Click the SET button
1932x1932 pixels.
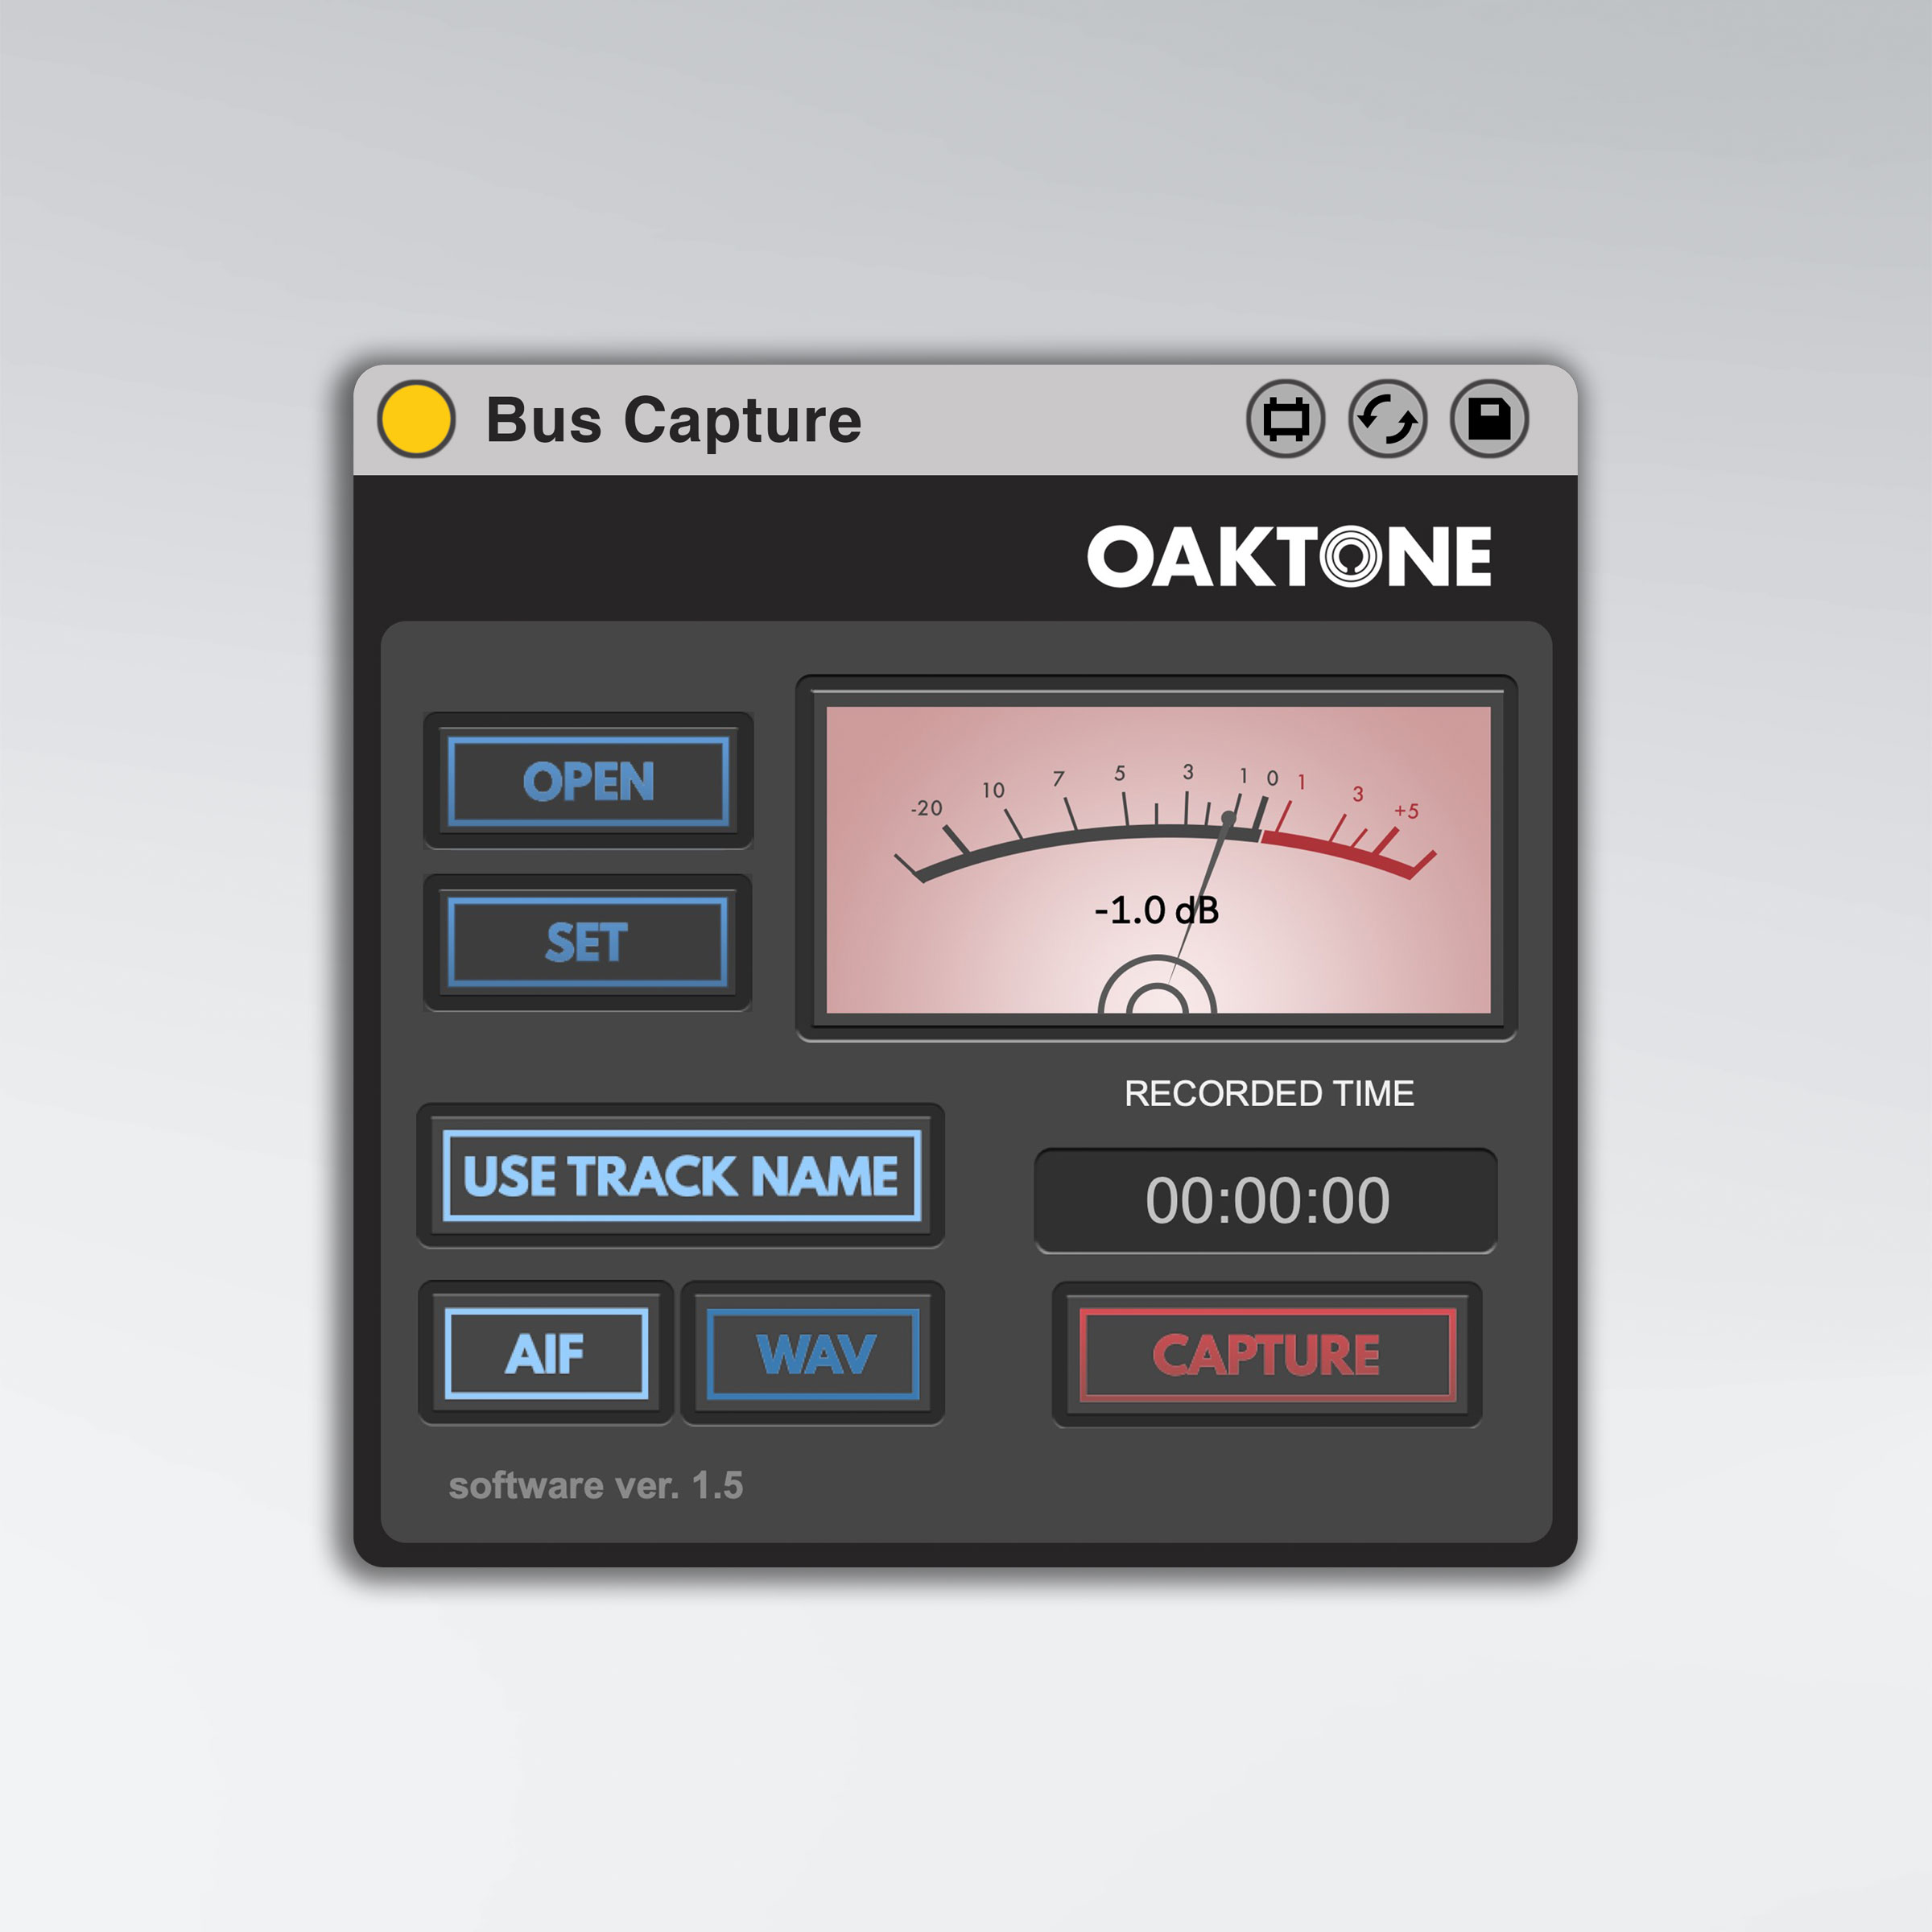pyautogui.click(x=588, y=942)
